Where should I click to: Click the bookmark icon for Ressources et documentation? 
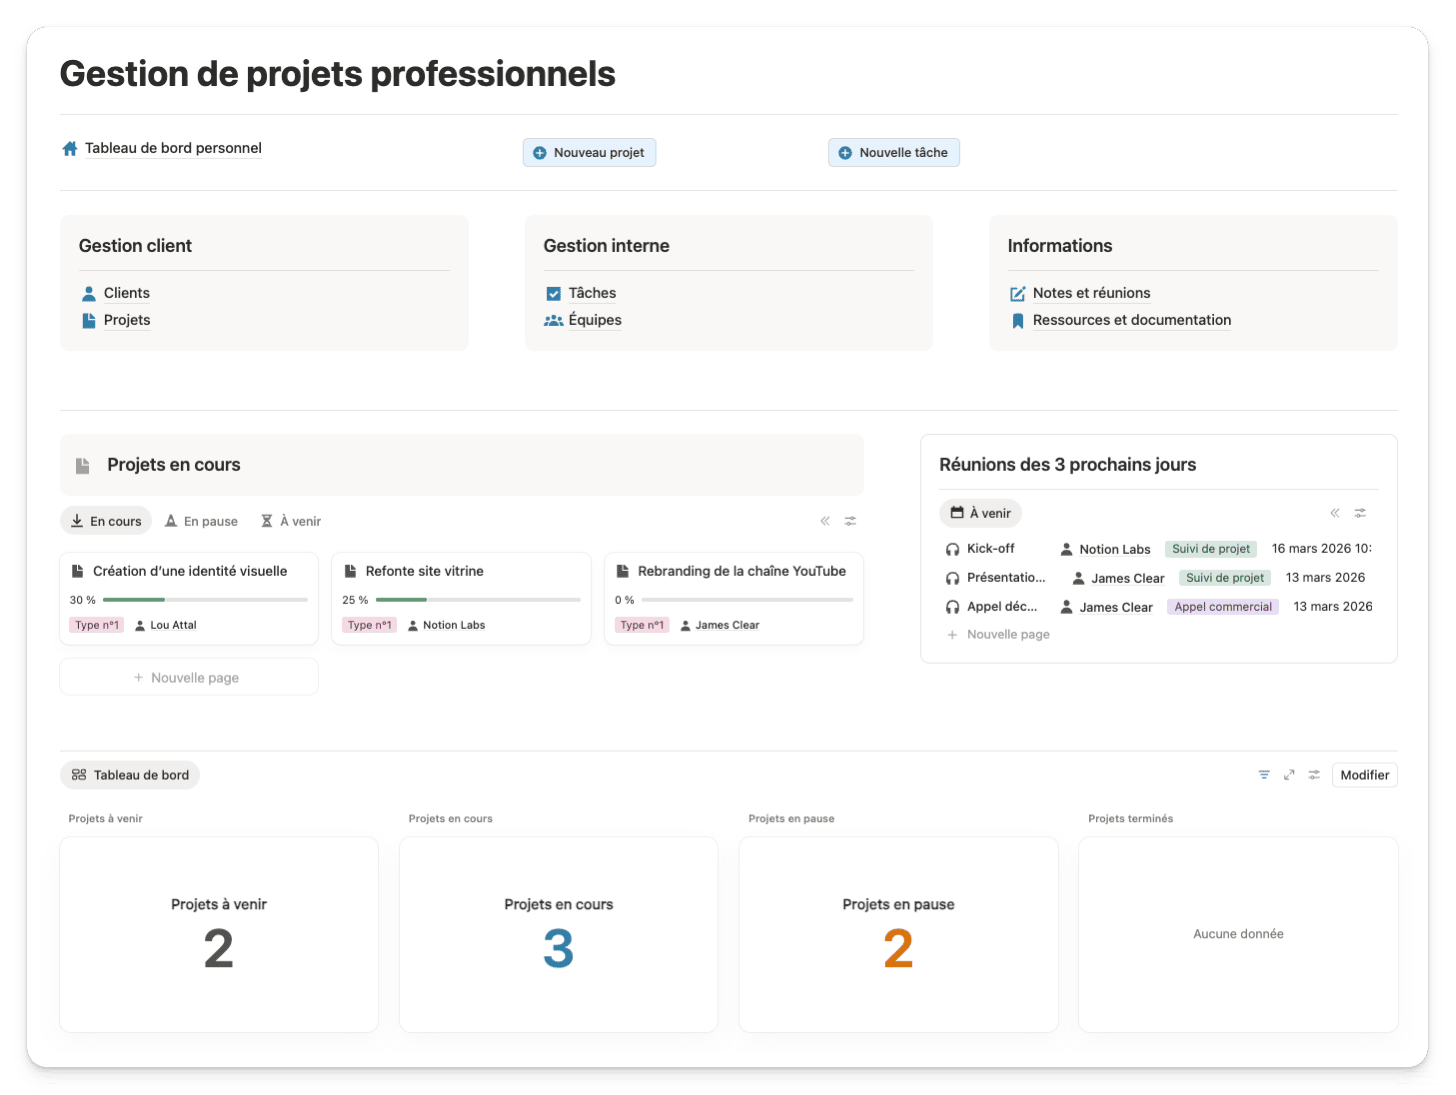pos(1017,321)
